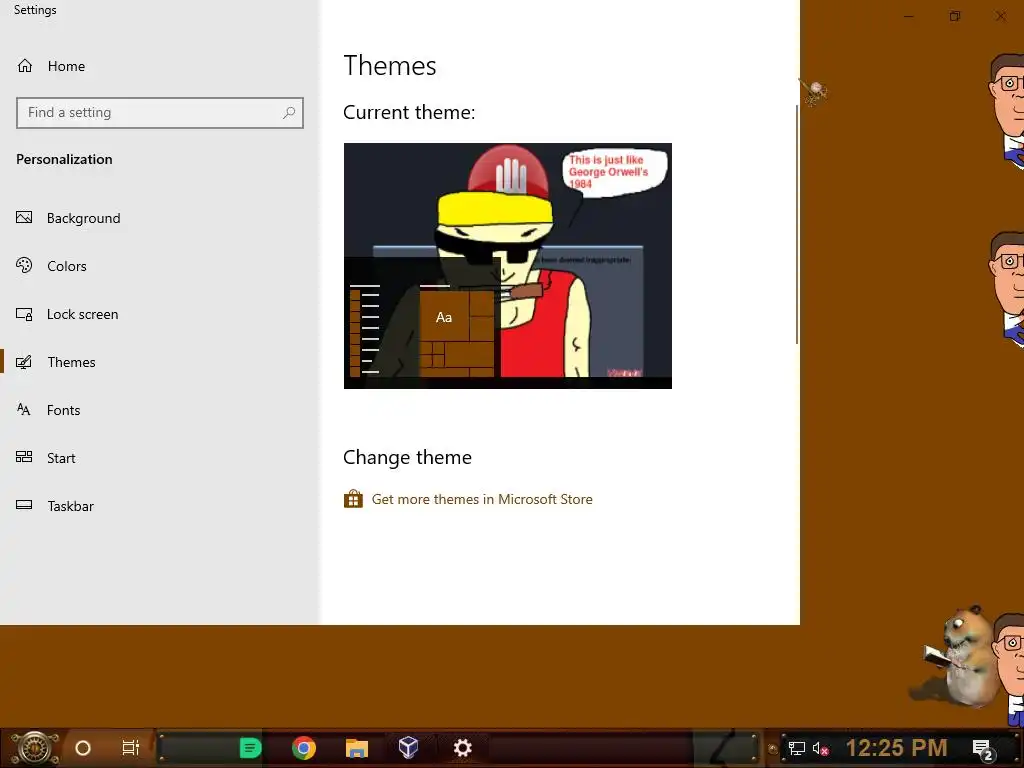Viewport: 1024px width, 768px height.
Task: Open Start settings page
Action: 46,458
